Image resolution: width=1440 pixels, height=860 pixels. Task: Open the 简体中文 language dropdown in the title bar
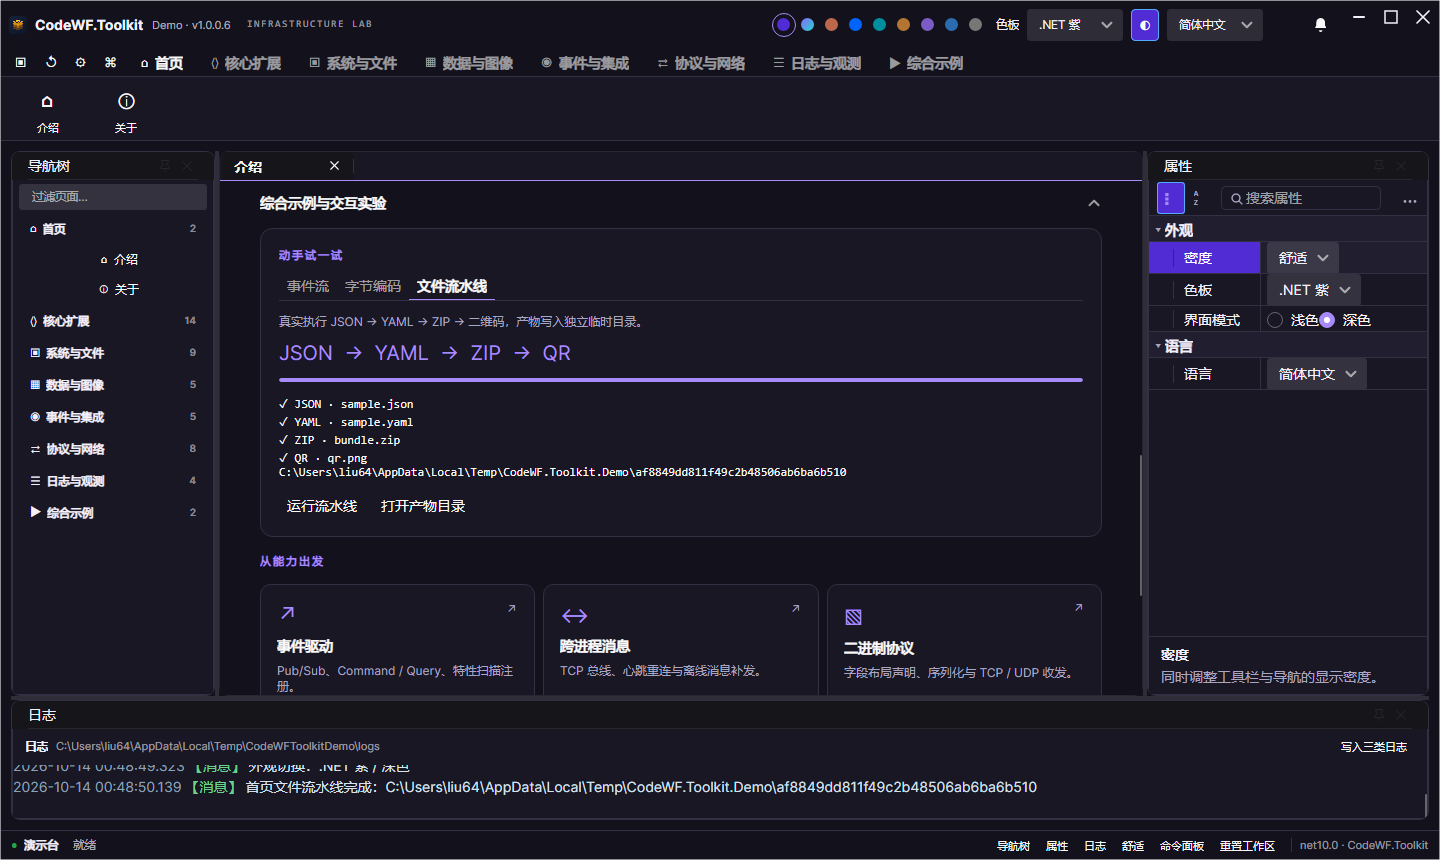tap(1215, 25)
